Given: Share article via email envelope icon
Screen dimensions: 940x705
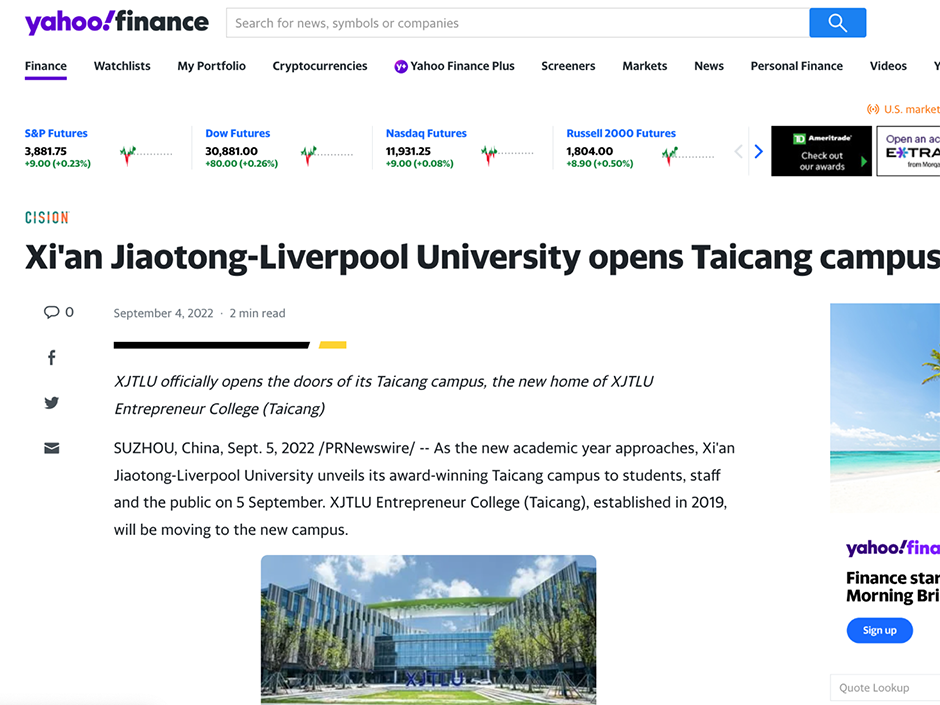Looking at the screenshot, I should (x=52, y=448).
